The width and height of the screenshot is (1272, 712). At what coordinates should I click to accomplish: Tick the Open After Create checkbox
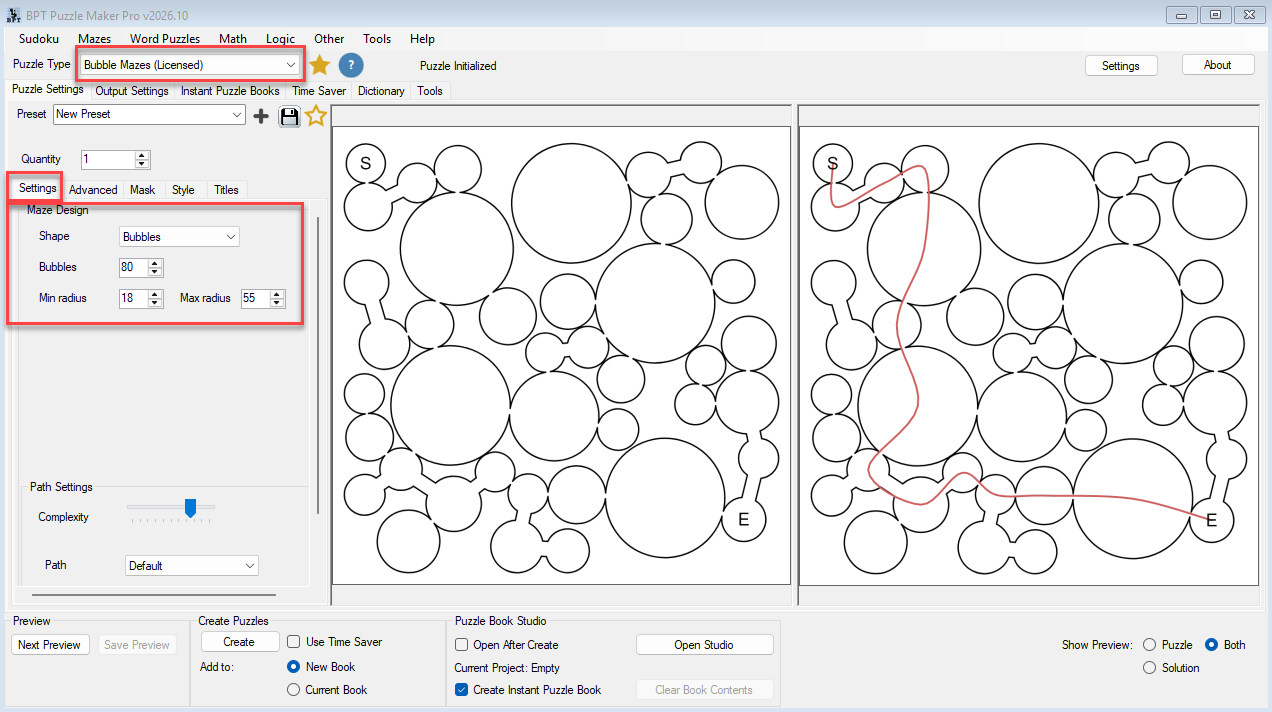click(462, 645)
